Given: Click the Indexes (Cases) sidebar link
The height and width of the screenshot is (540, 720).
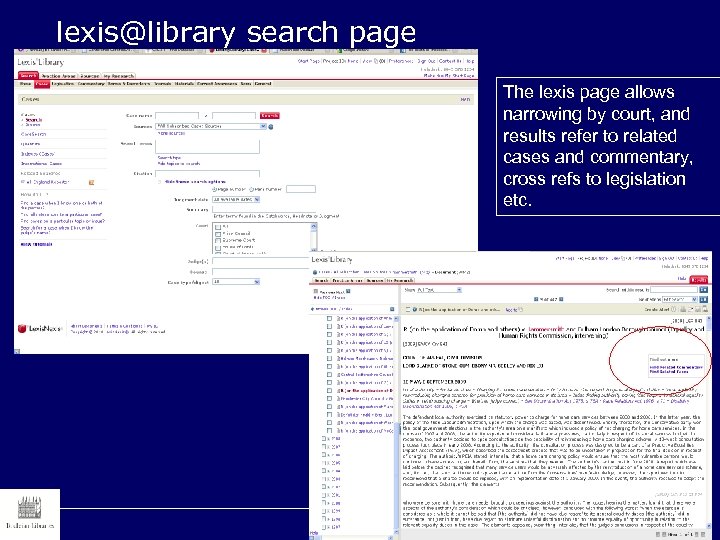Looking at the screenshot, I should point(38,154).
